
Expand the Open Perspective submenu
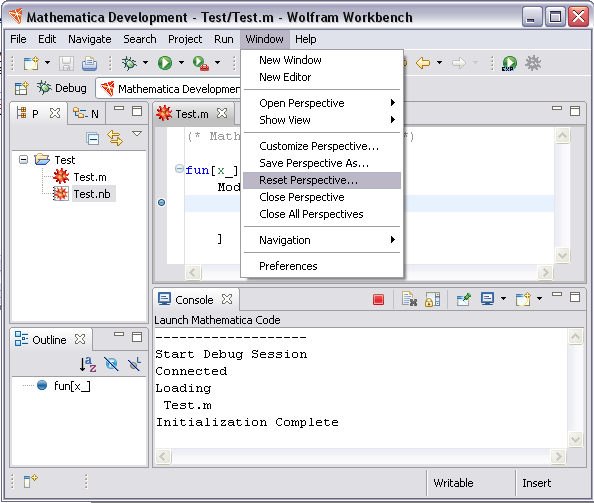(322, 103)
